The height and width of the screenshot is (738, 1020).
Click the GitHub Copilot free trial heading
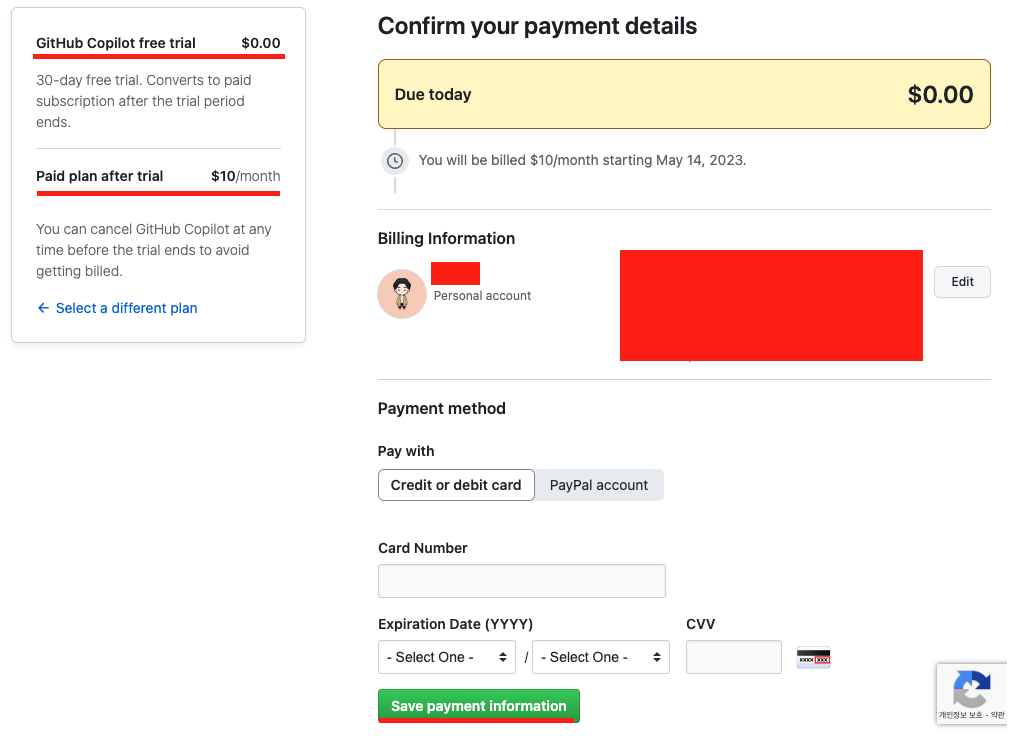coord(116,43)
